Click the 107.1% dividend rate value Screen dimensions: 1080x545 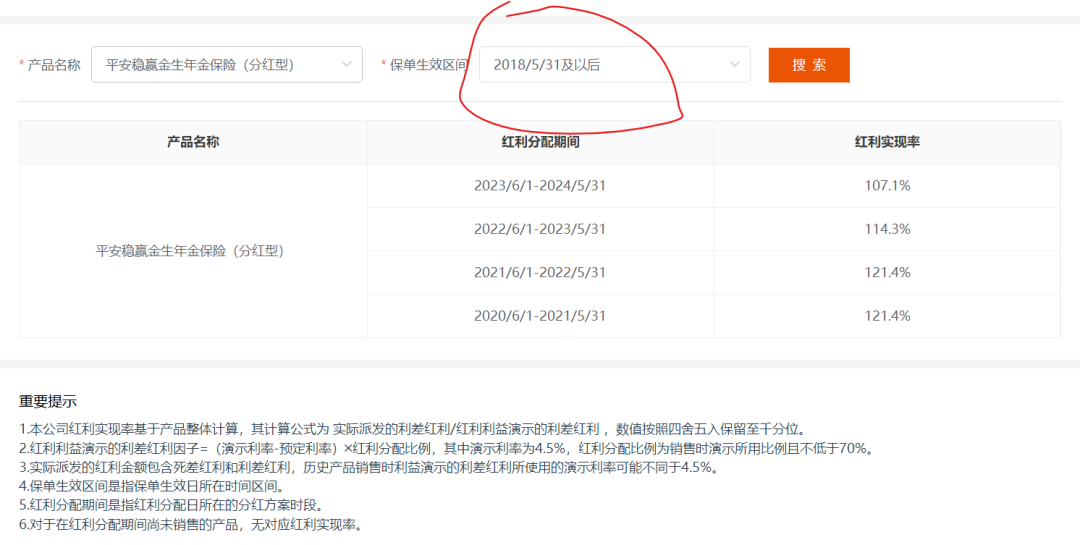coord(887,185)
